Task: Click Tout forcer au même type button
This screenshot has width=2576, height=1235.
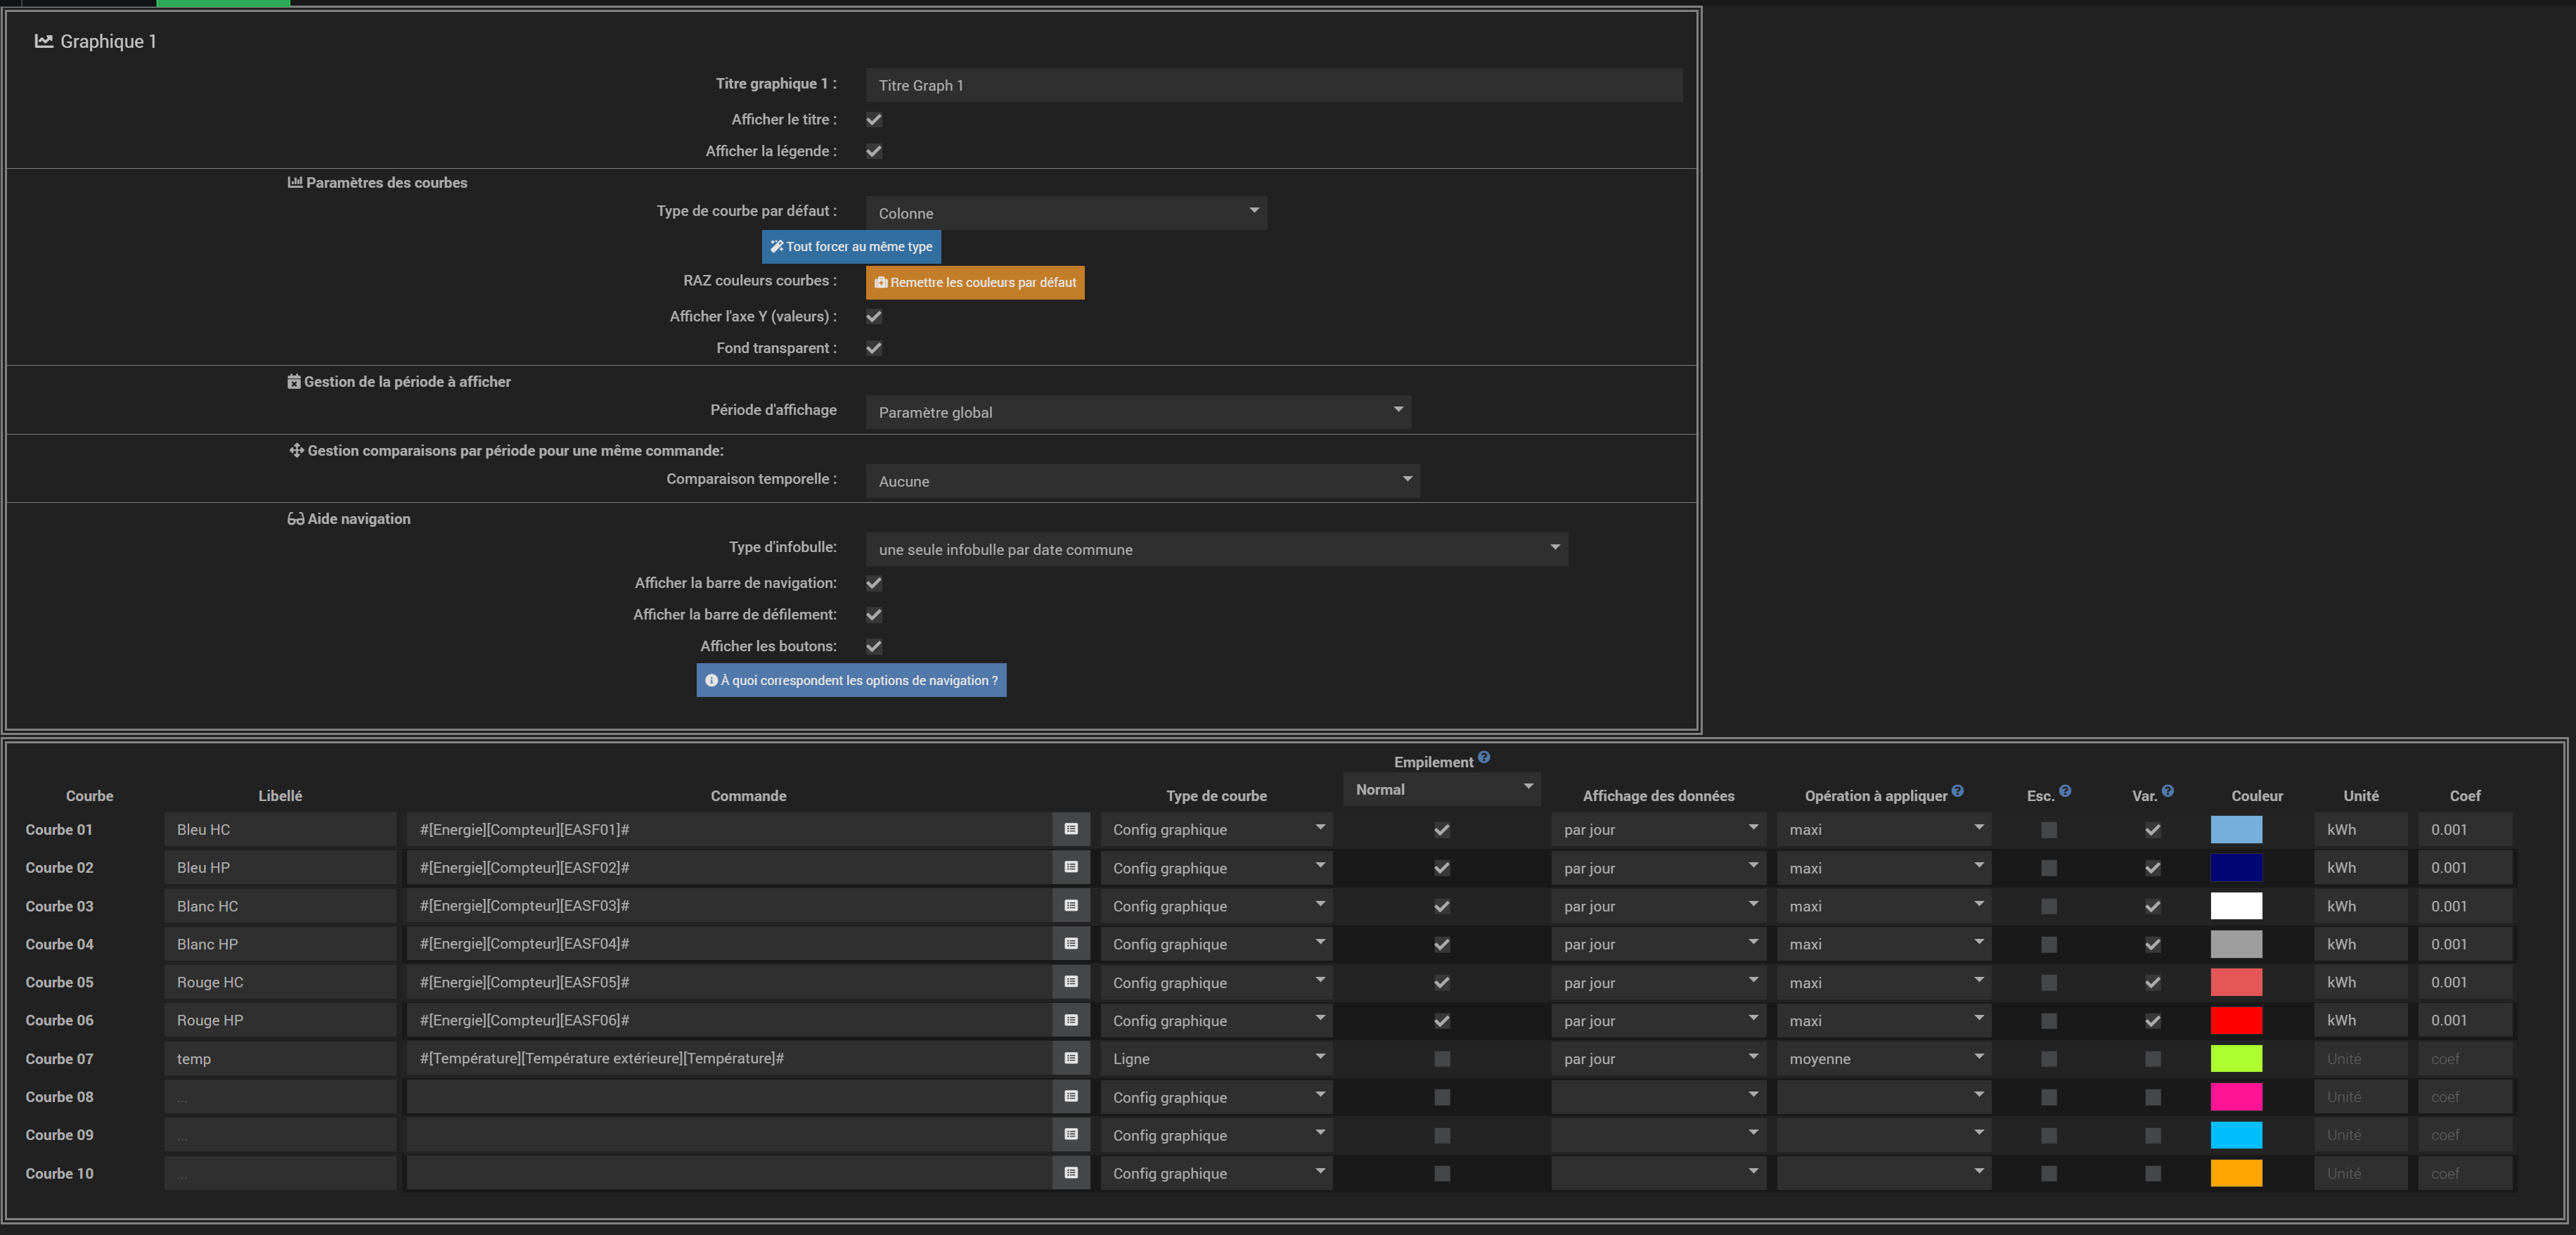Action: (x=851, y=247)
